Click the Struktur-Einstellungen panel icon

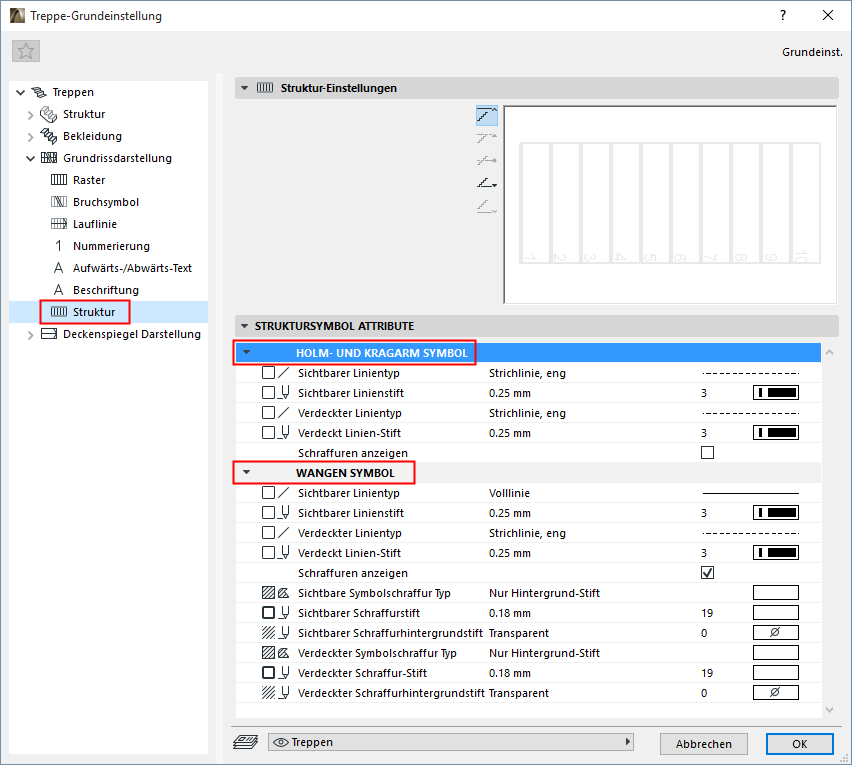pos(265,88)
